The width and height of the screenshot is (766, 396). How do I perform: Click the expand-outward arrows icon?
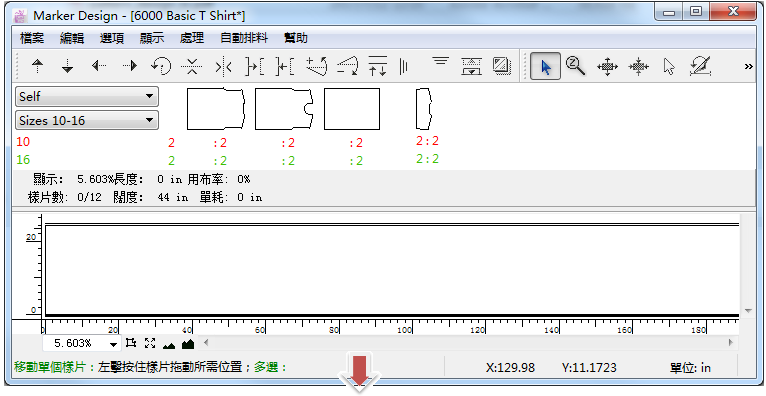(607, 66)
